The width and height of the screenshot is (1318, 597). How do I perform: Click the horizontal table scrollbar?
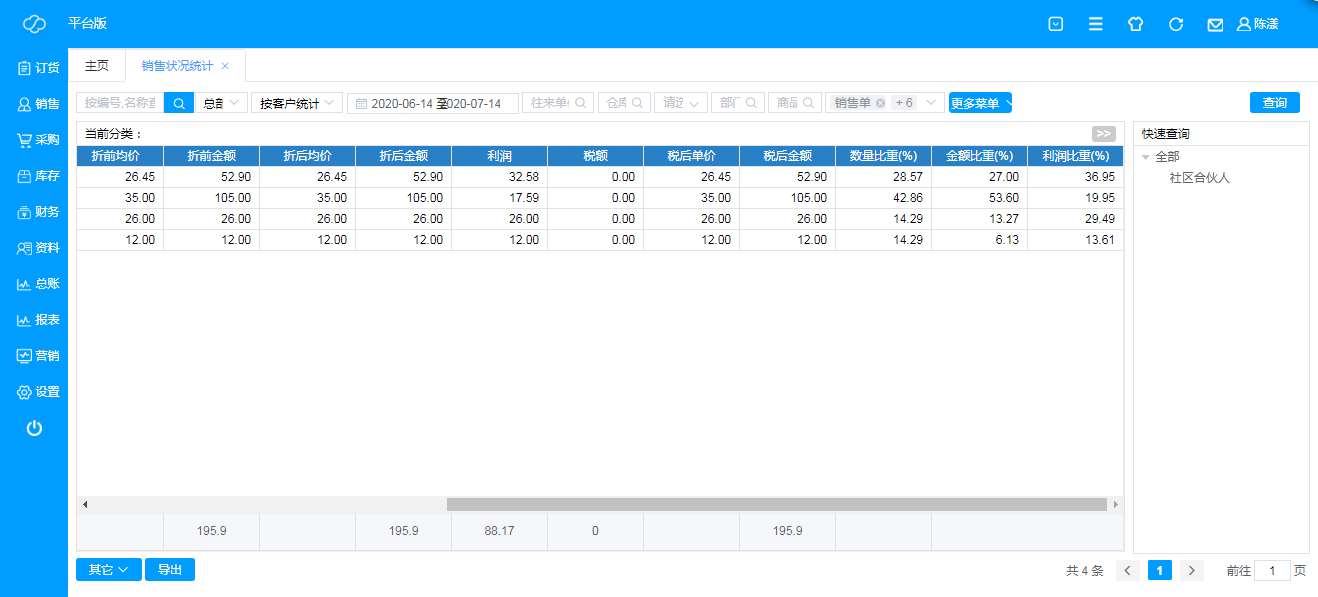click(776, 505)
